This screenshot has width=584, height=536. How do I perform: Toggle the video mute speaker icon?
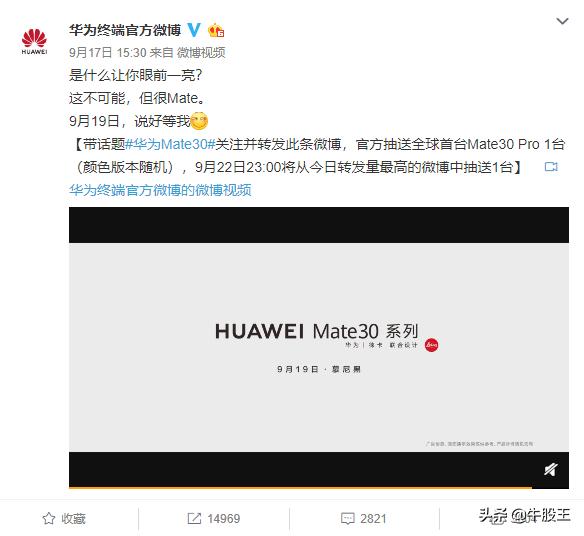[x=551, y=469]
